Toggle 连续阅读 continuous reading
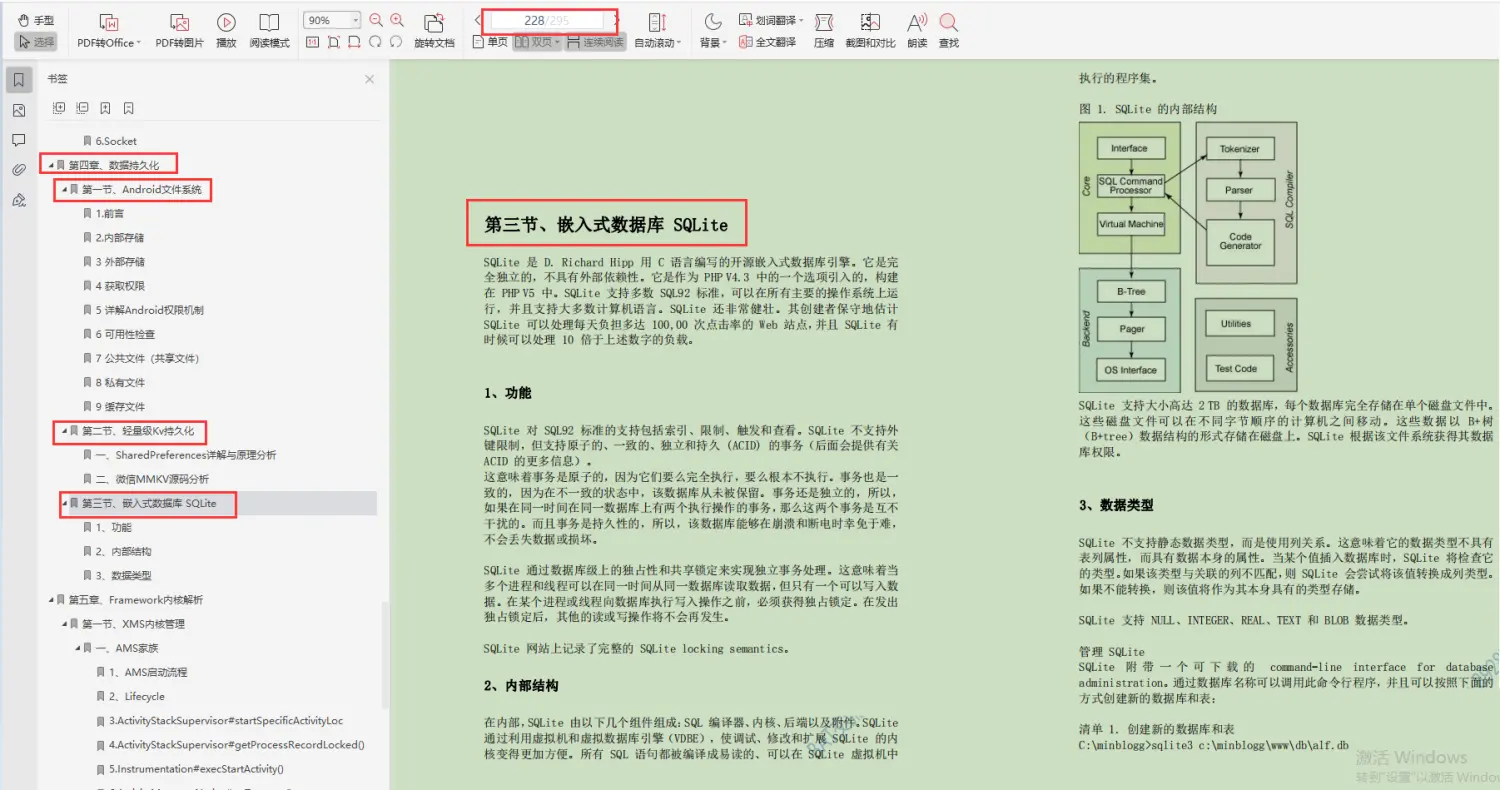Image resolution: width=1500 pixels, height=790 pixels. (x=596, y=42)
